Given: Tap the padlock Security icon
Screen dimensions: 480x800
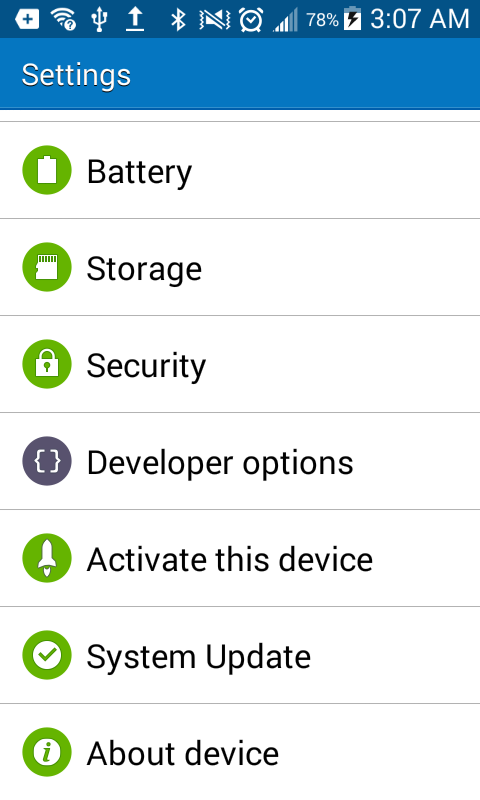Looking at the screenshot, I should point(47,364).
